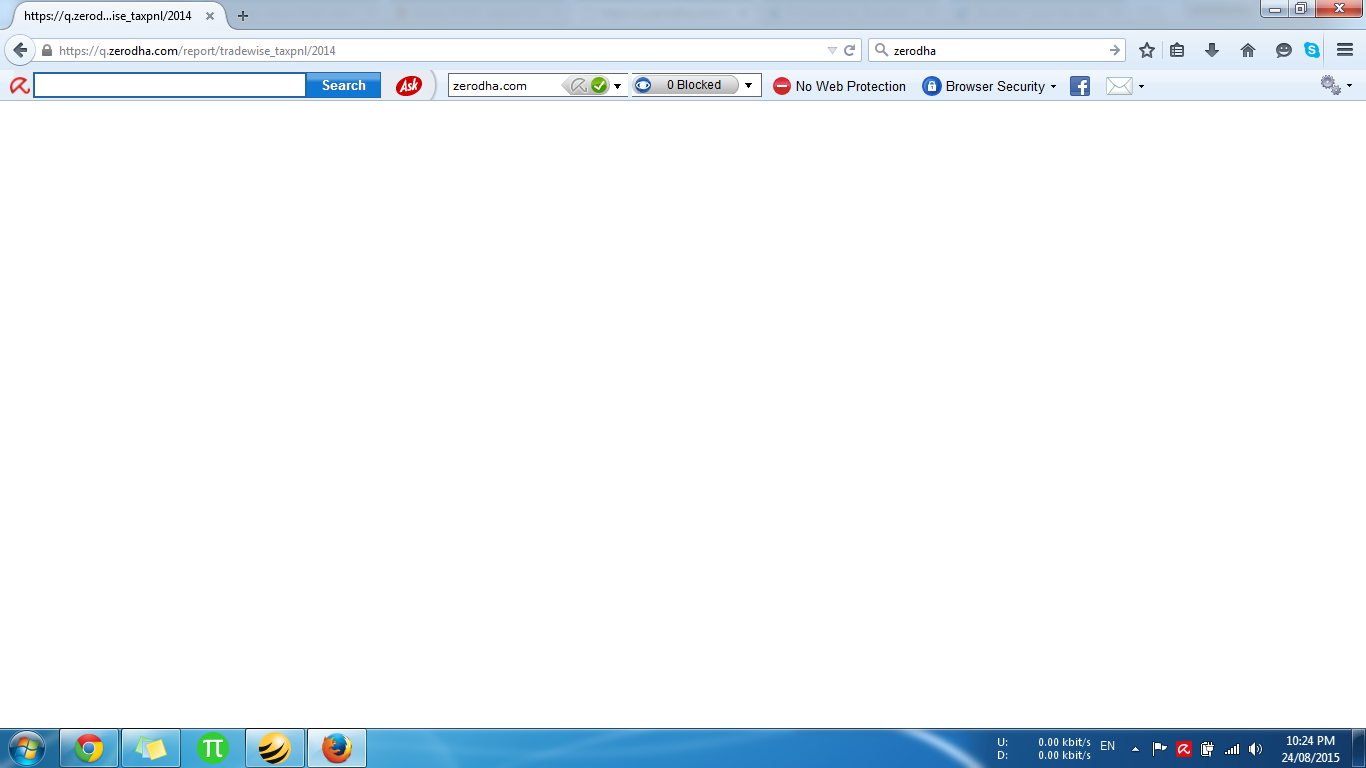Image resolution: width=1366 pixels, height=768 pixels.
Task: Open a new tab with plus button
Action: [242, 16]
